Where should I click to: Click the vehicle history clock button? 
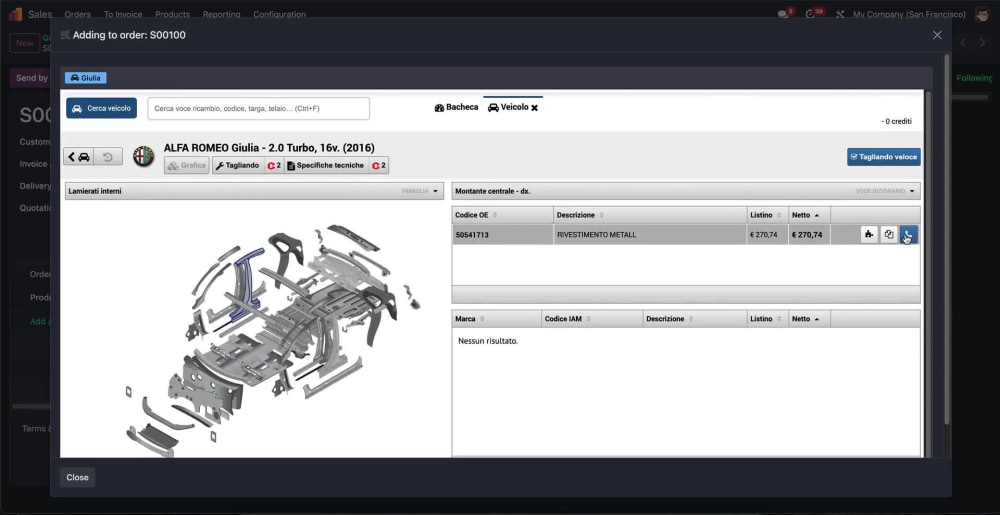(x=108, y=156)
